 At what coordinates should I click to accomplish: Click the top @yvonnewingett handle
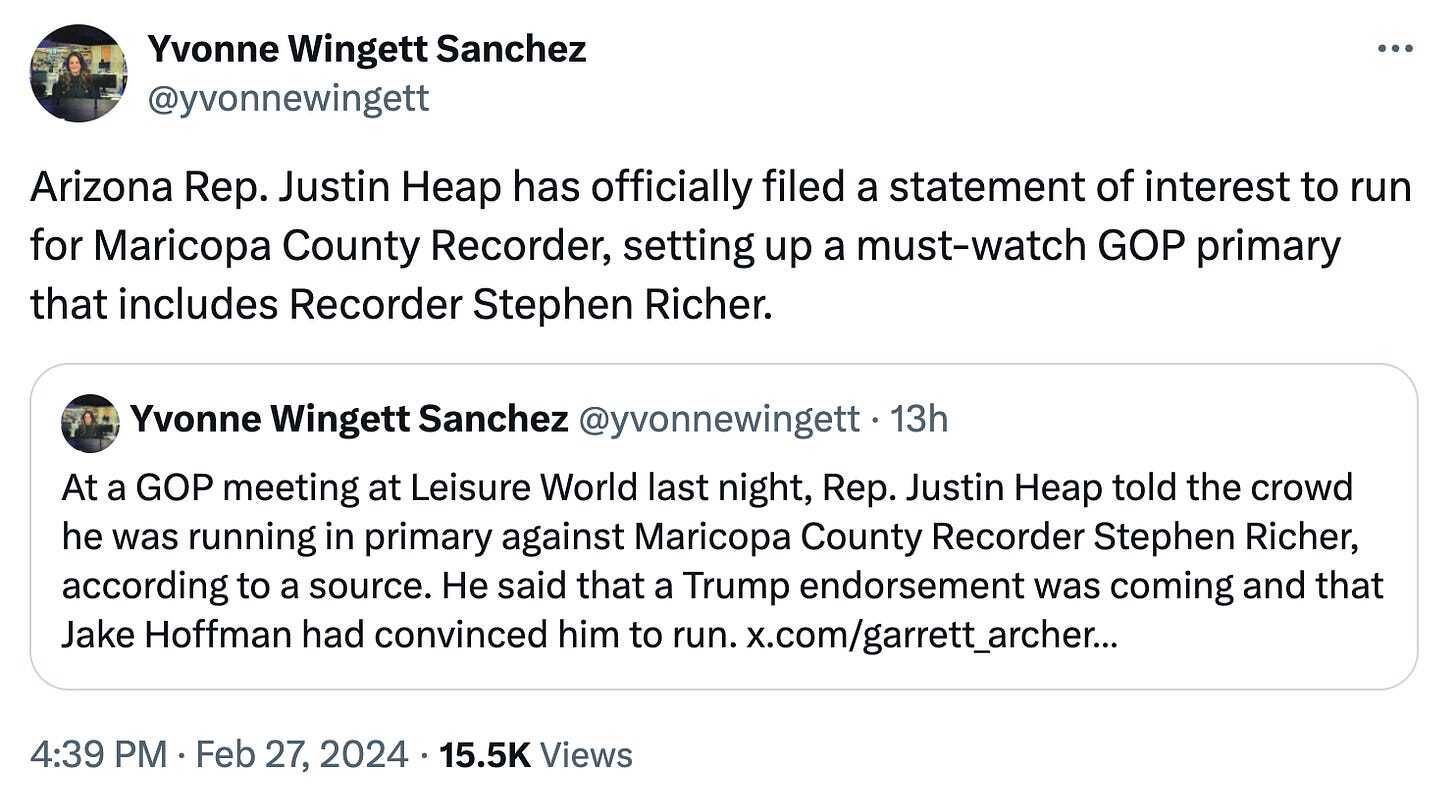[x=288, y=98]
